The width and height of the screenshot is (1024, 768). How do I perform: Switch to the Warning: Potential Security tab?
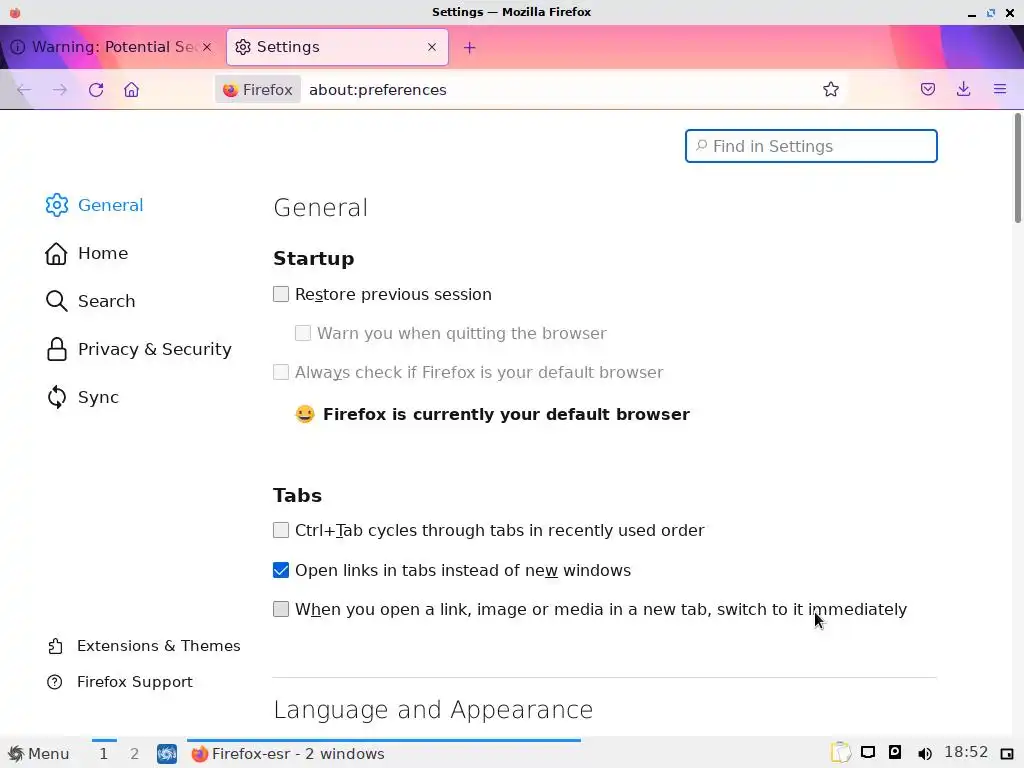(111, 47)
